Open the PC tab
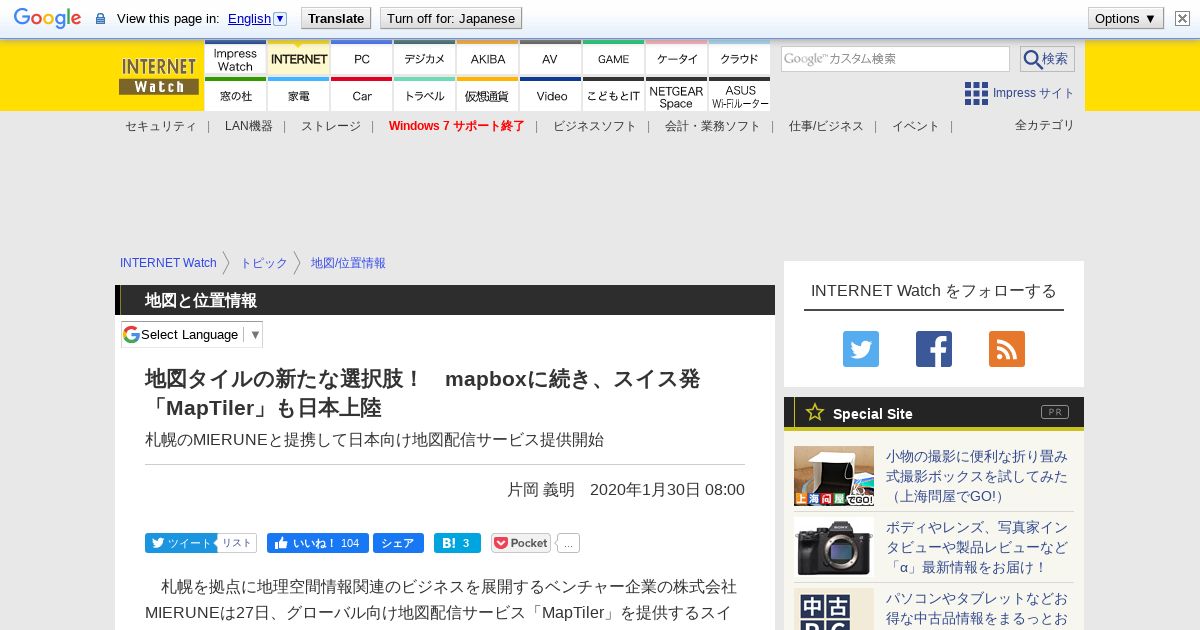1200x630 pixels. (361, 58)
